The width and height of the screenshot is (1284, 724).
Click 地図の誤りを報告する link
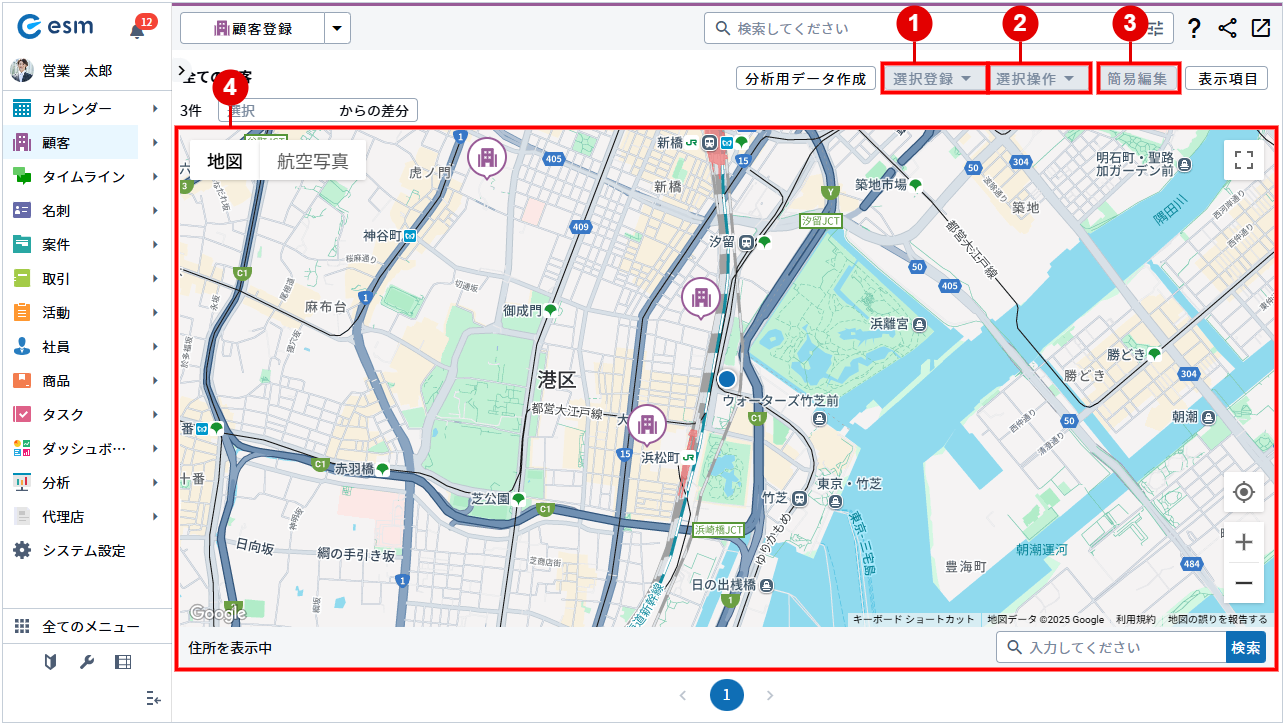[1218, 620]
